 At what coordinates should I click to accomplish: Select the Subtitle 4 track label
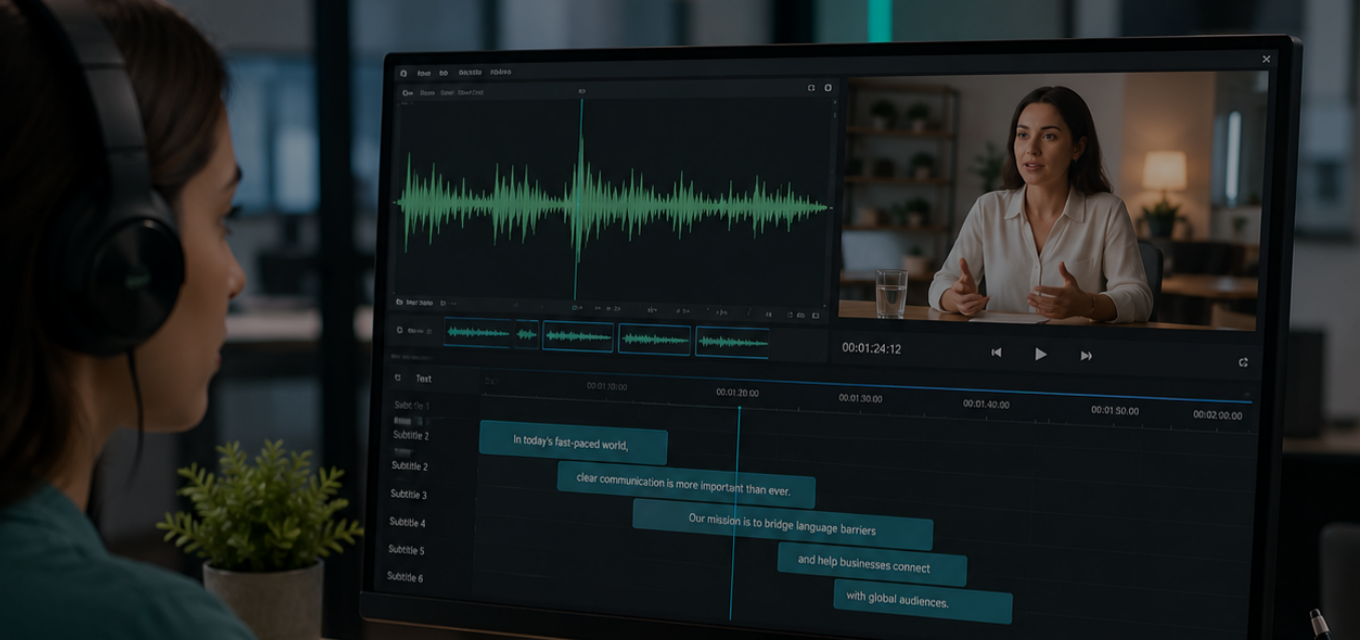407,522
